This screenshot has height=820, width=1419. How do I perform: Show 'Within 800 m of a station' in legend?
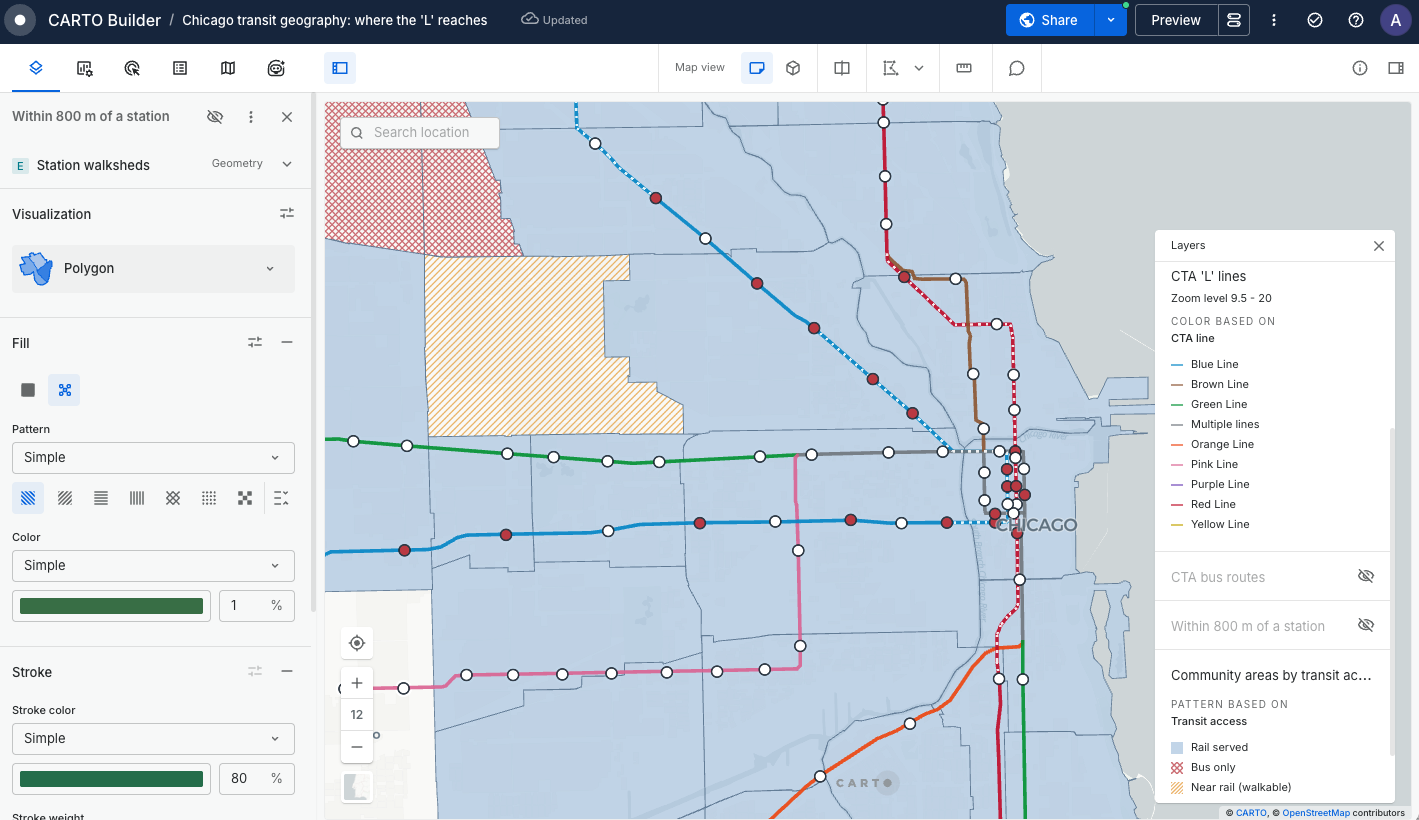coord(1366,625)
